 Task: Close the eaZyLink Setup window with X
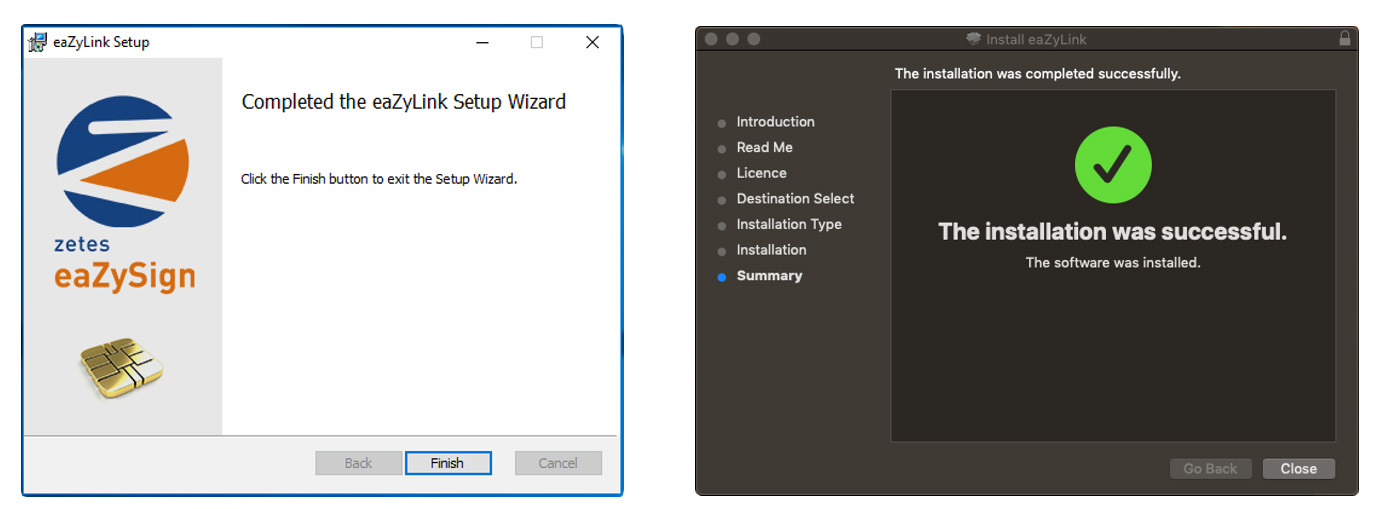[592, 42]
